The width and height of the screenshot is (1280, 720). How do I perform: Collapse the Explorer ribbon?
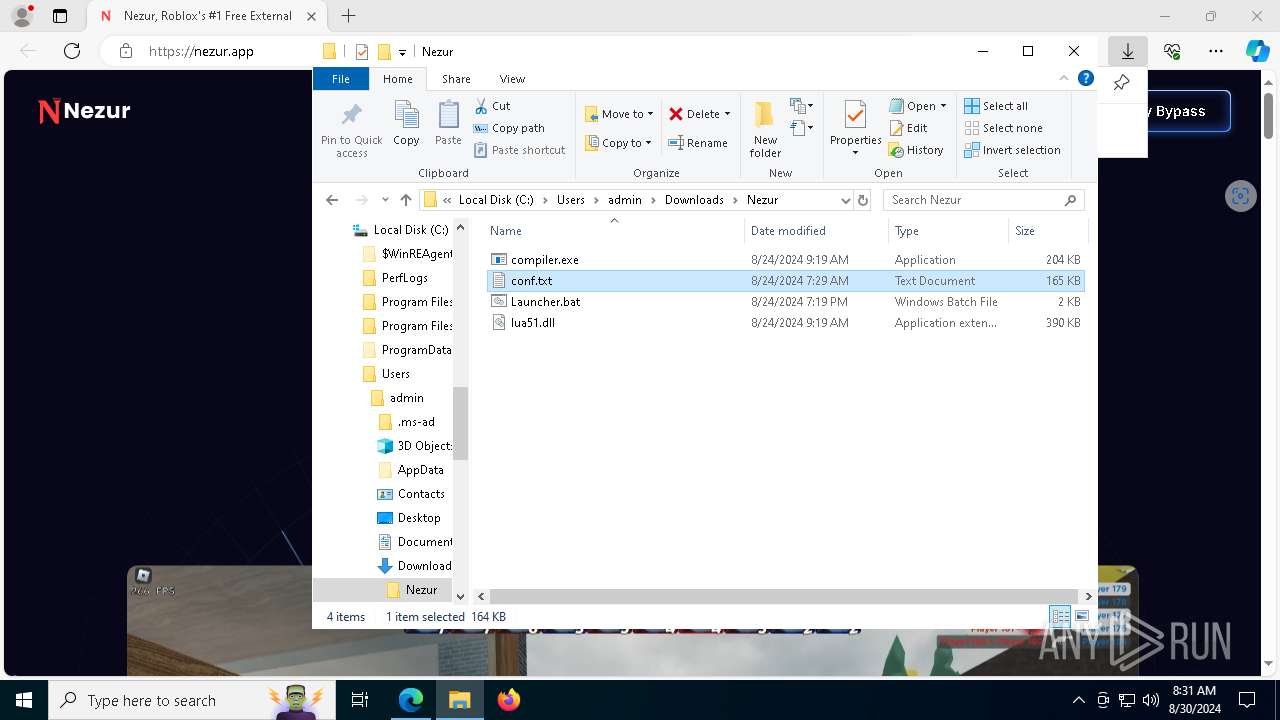tap(1063, 78)
